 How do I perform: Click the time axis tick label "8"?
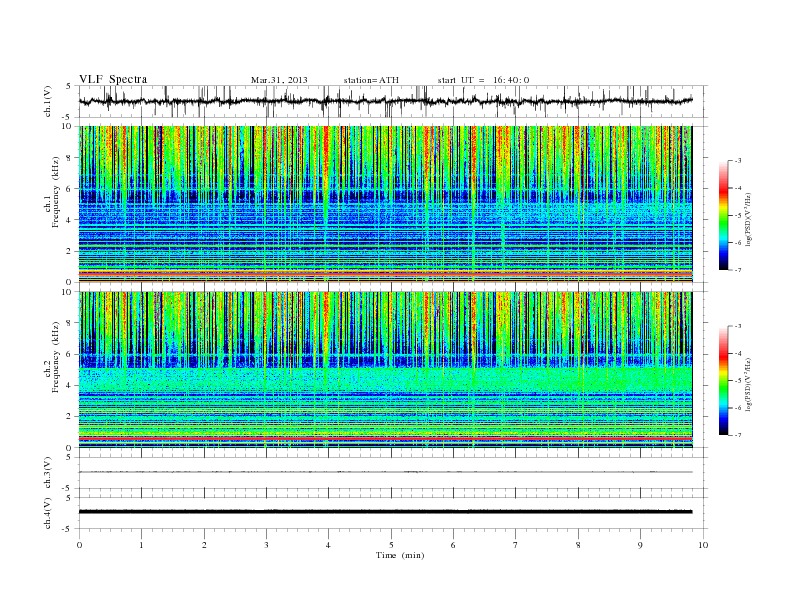point(578,545)
